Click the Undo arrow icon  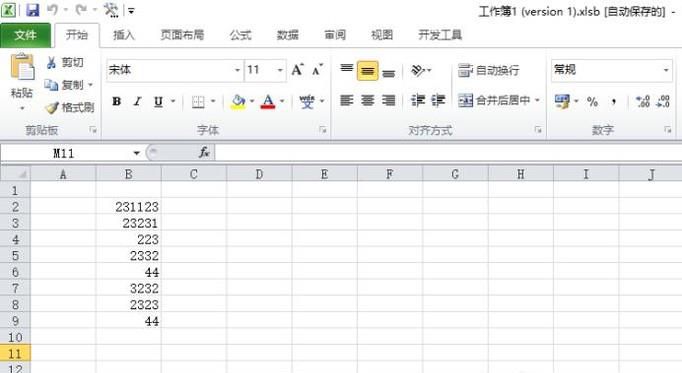pyautogui.click(x=53, y=10)
